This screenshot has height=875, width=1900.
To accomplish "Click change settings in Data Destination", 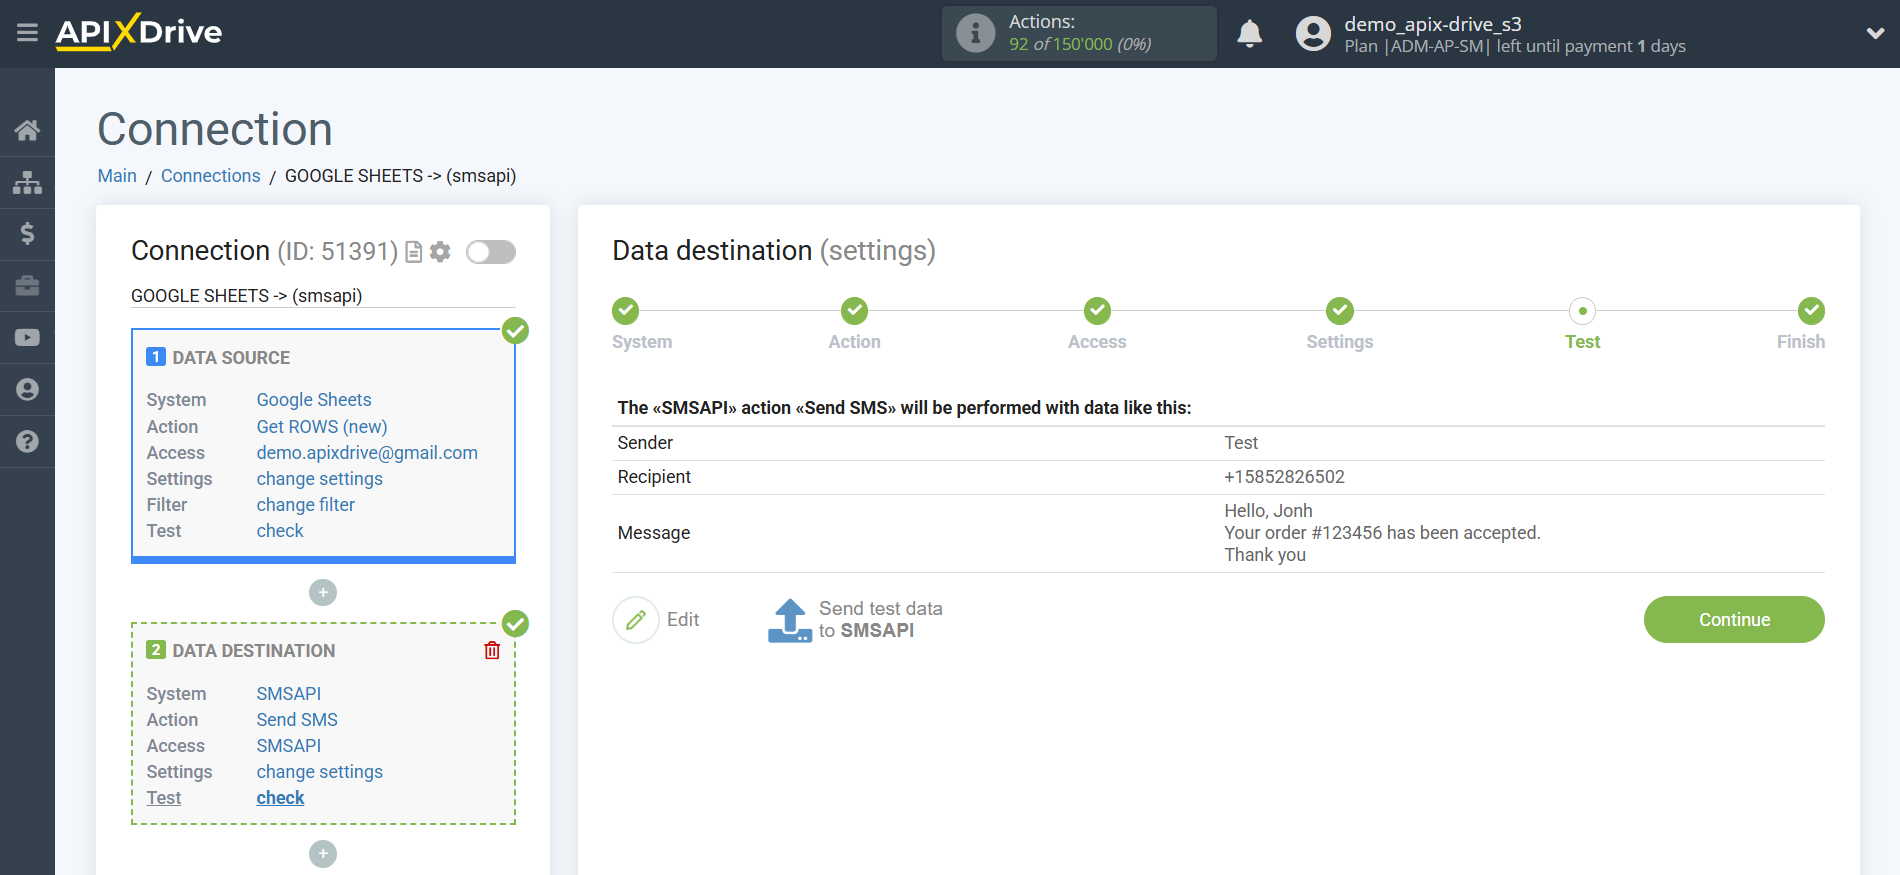I will [320, 772].
